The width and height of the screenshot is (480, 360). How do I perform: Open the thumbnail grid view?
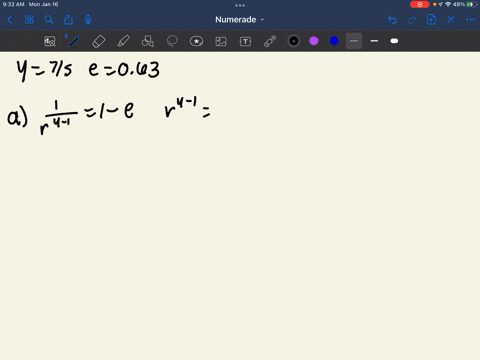(29, 20)
